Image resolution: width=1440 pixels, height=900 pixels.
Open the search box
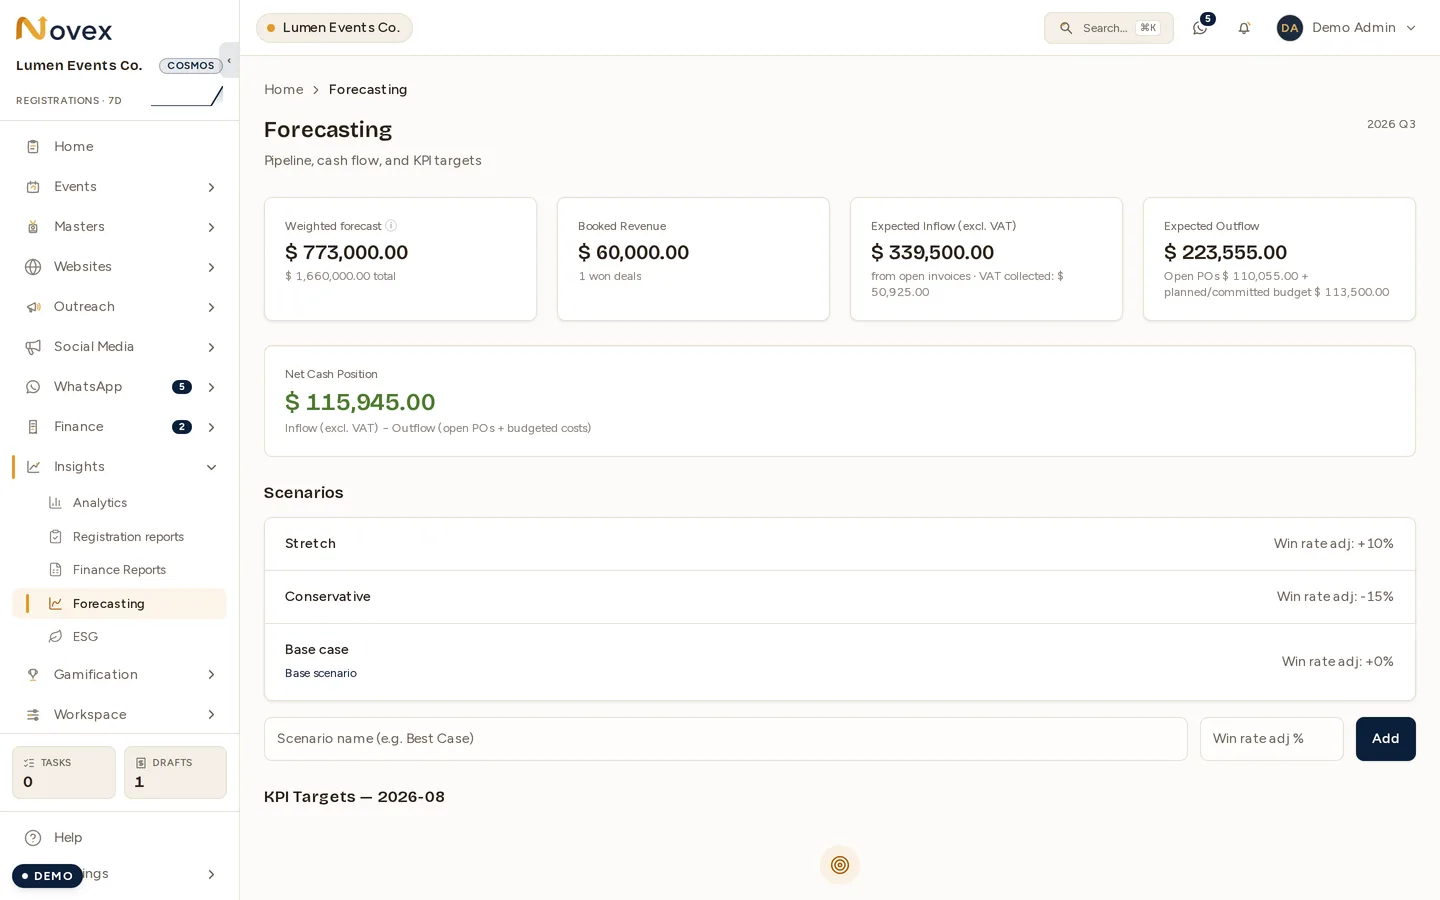pos(1109,28)
